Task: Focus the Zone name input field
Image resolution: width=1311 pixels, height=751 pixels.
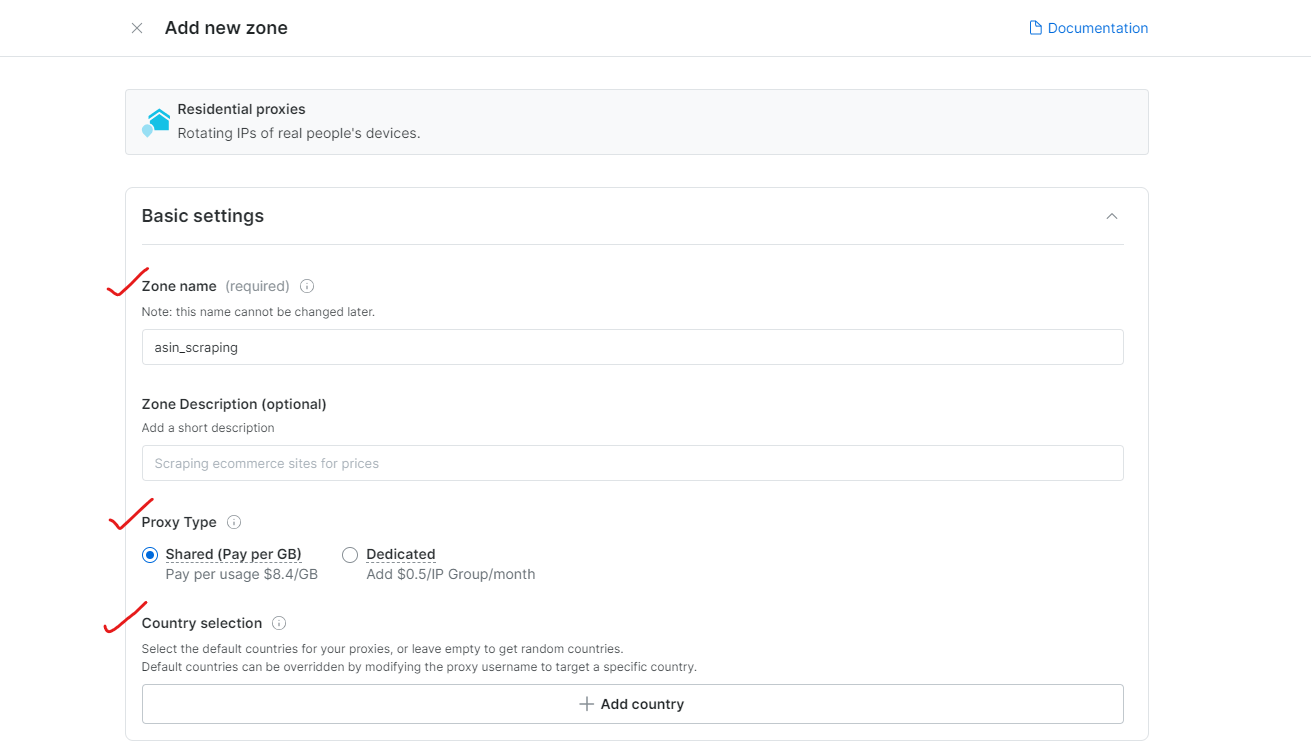Action: 632,347
